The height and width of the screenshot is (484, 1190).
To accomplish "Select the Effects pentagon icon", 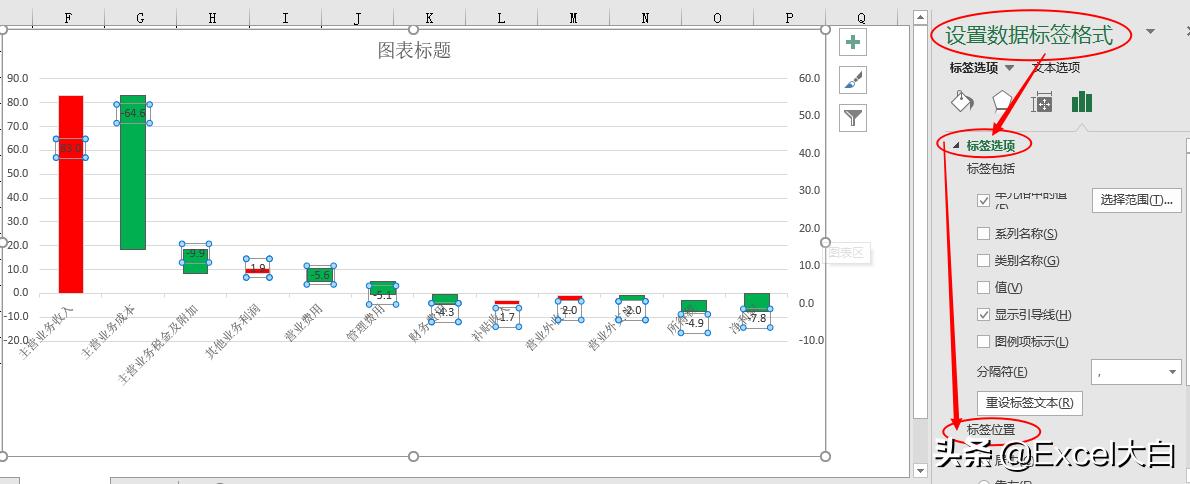I will coord(1003,102).
